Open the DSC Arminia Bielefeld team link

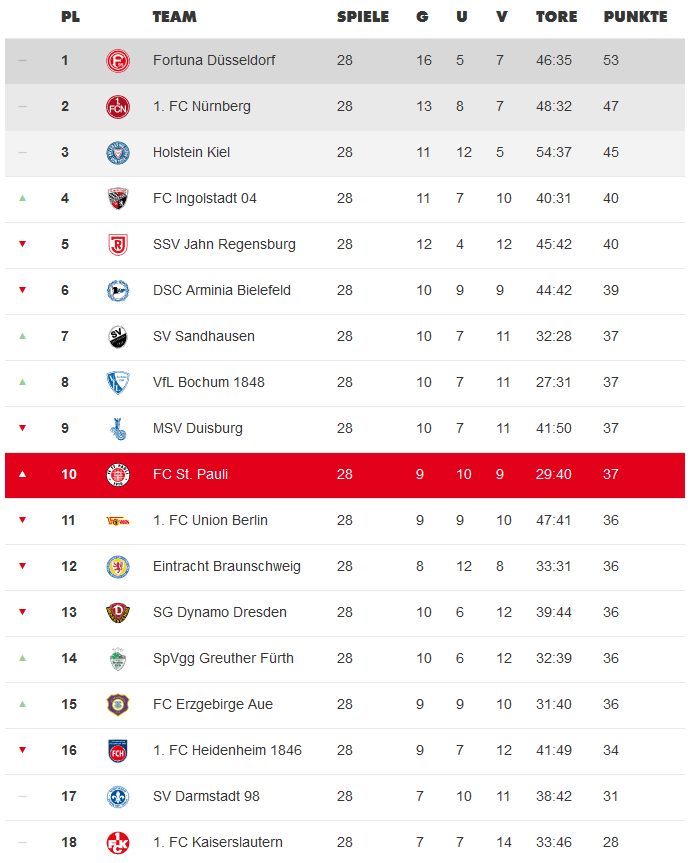tap(222, 291)
